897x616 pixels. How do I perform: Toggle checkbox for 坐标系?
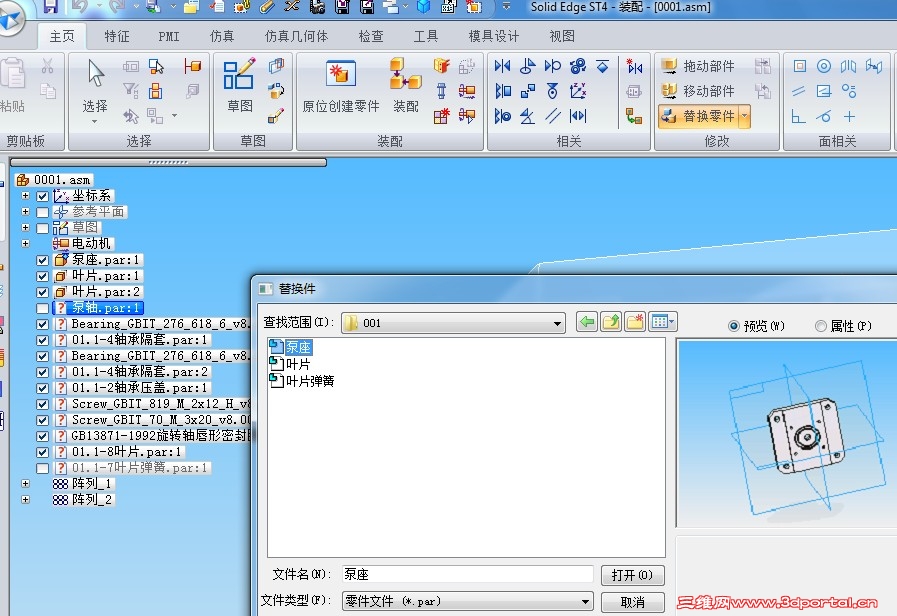point(42,196)
